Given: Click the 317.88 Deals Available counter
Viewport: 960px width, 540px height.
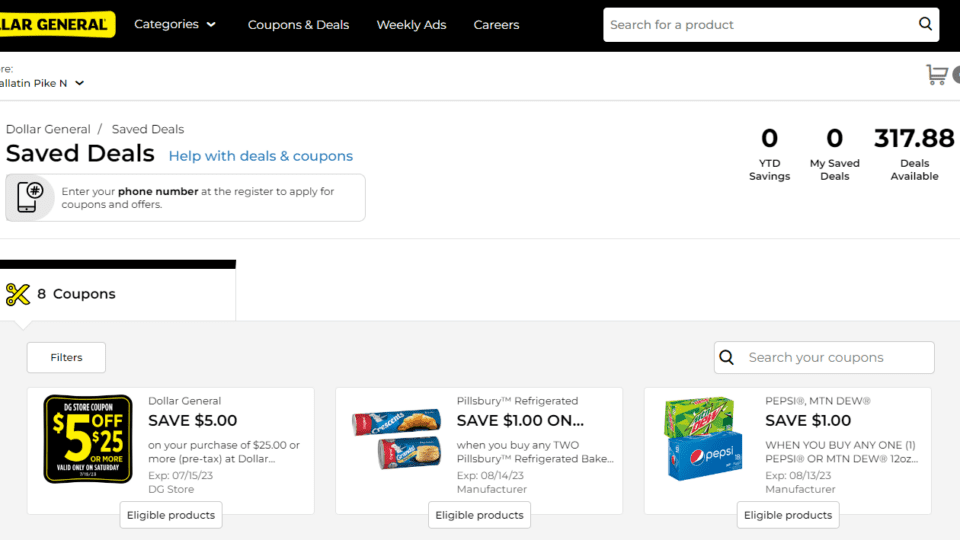Looking at the screenshot, I should [914, 154].
